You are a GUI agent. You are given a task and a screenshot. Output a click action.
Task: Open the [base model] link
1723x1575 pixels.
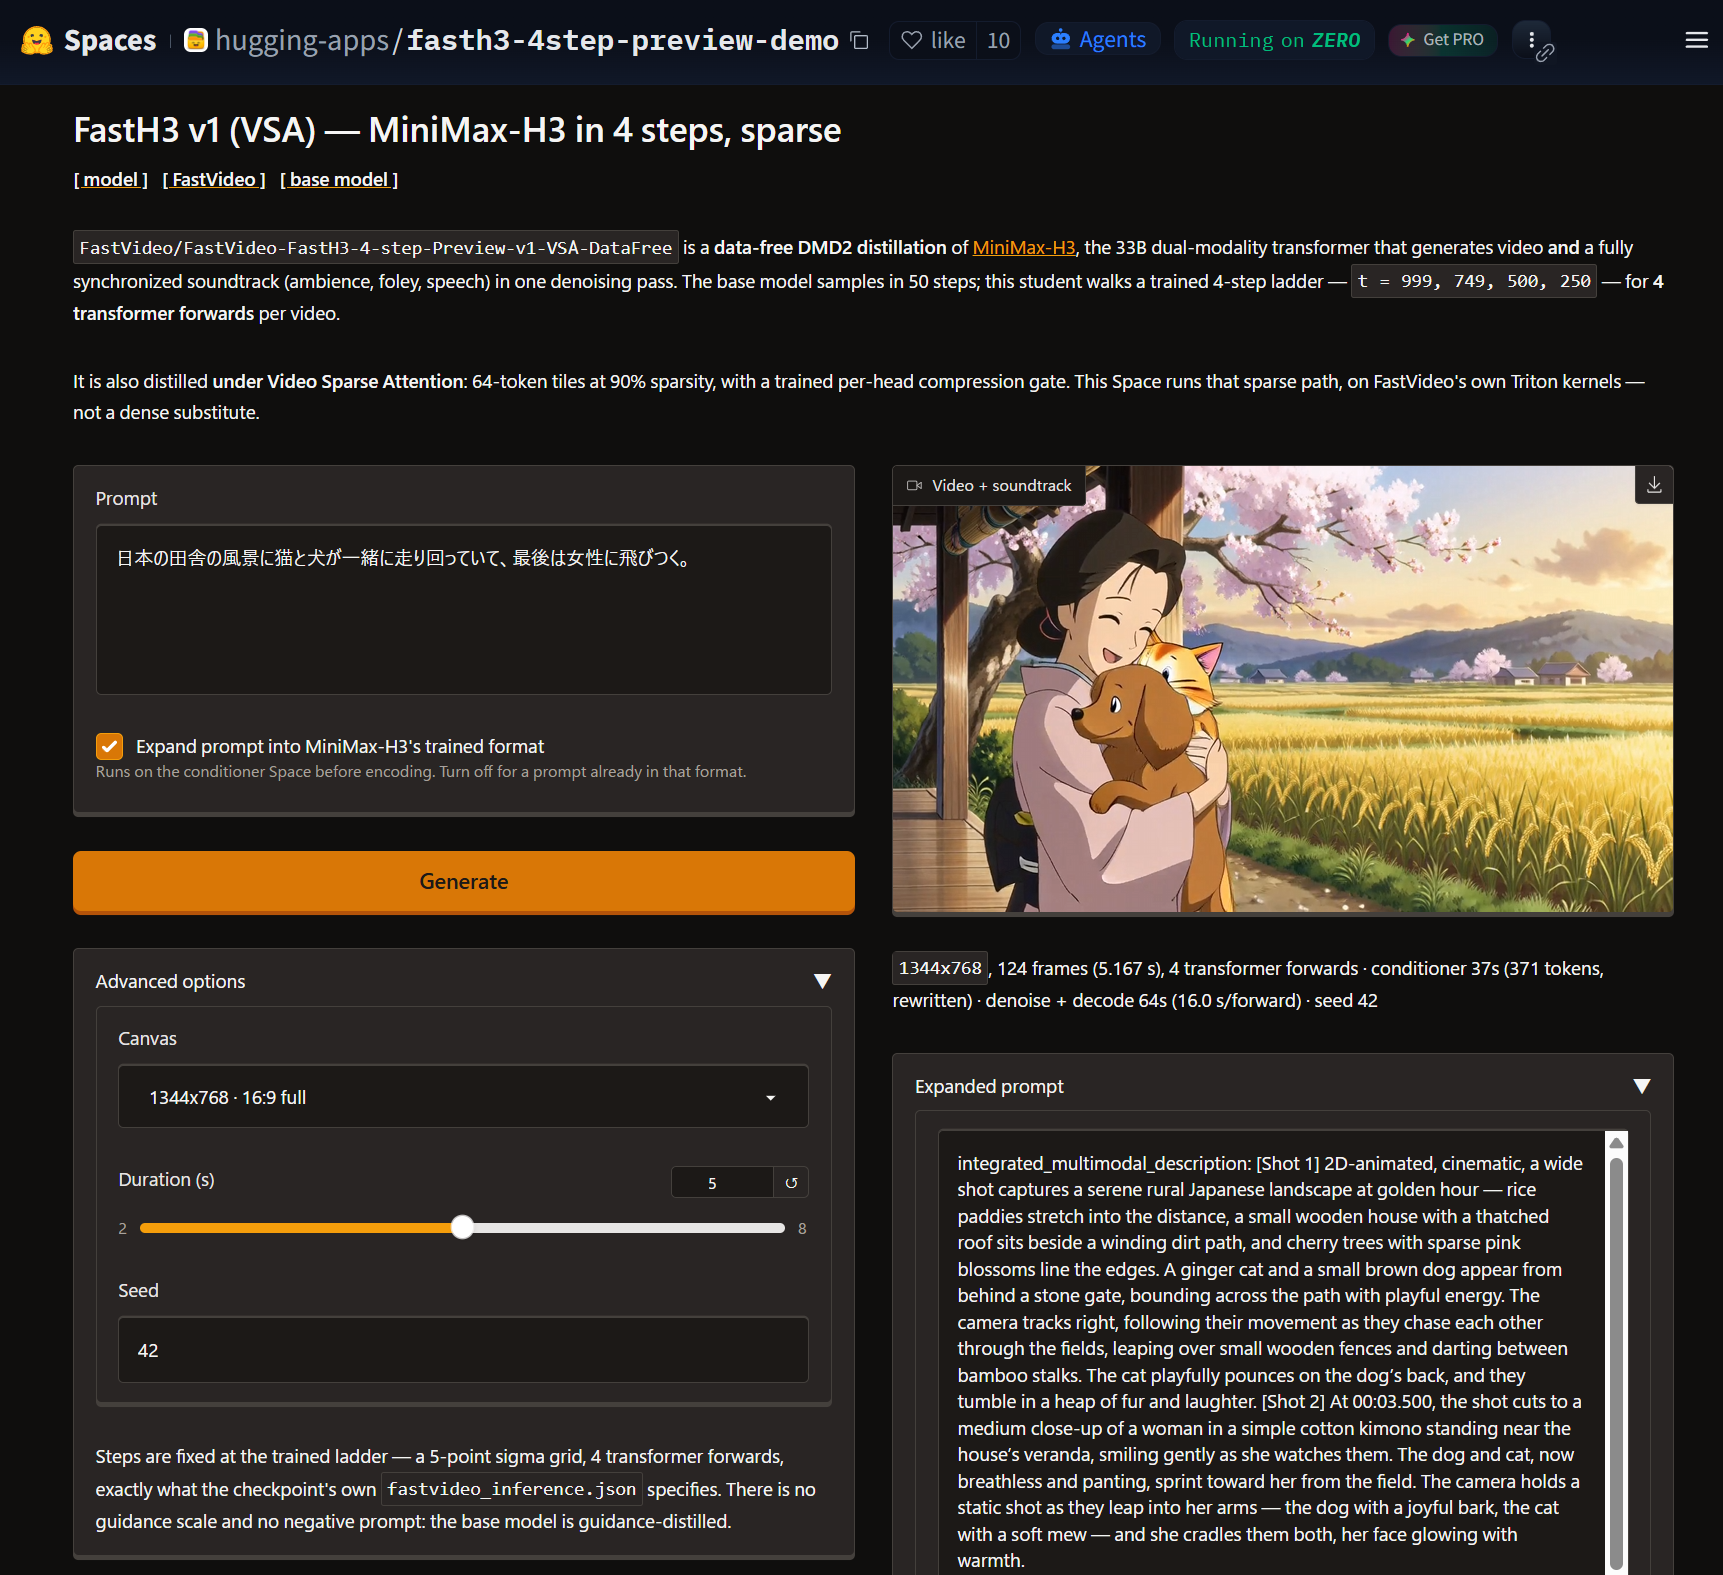tap(339, 180)
